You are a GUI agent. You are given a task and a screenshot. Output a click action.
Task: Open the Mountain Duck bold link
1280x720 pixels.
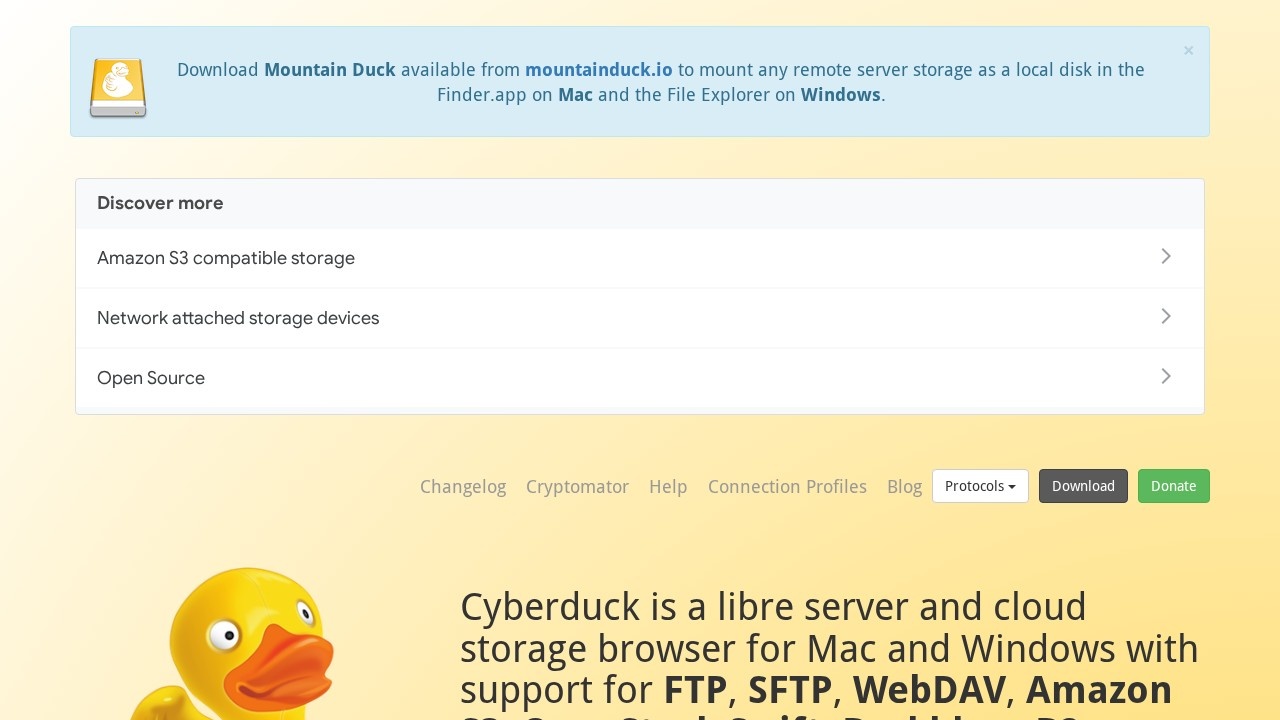click(x=330, y=70)
